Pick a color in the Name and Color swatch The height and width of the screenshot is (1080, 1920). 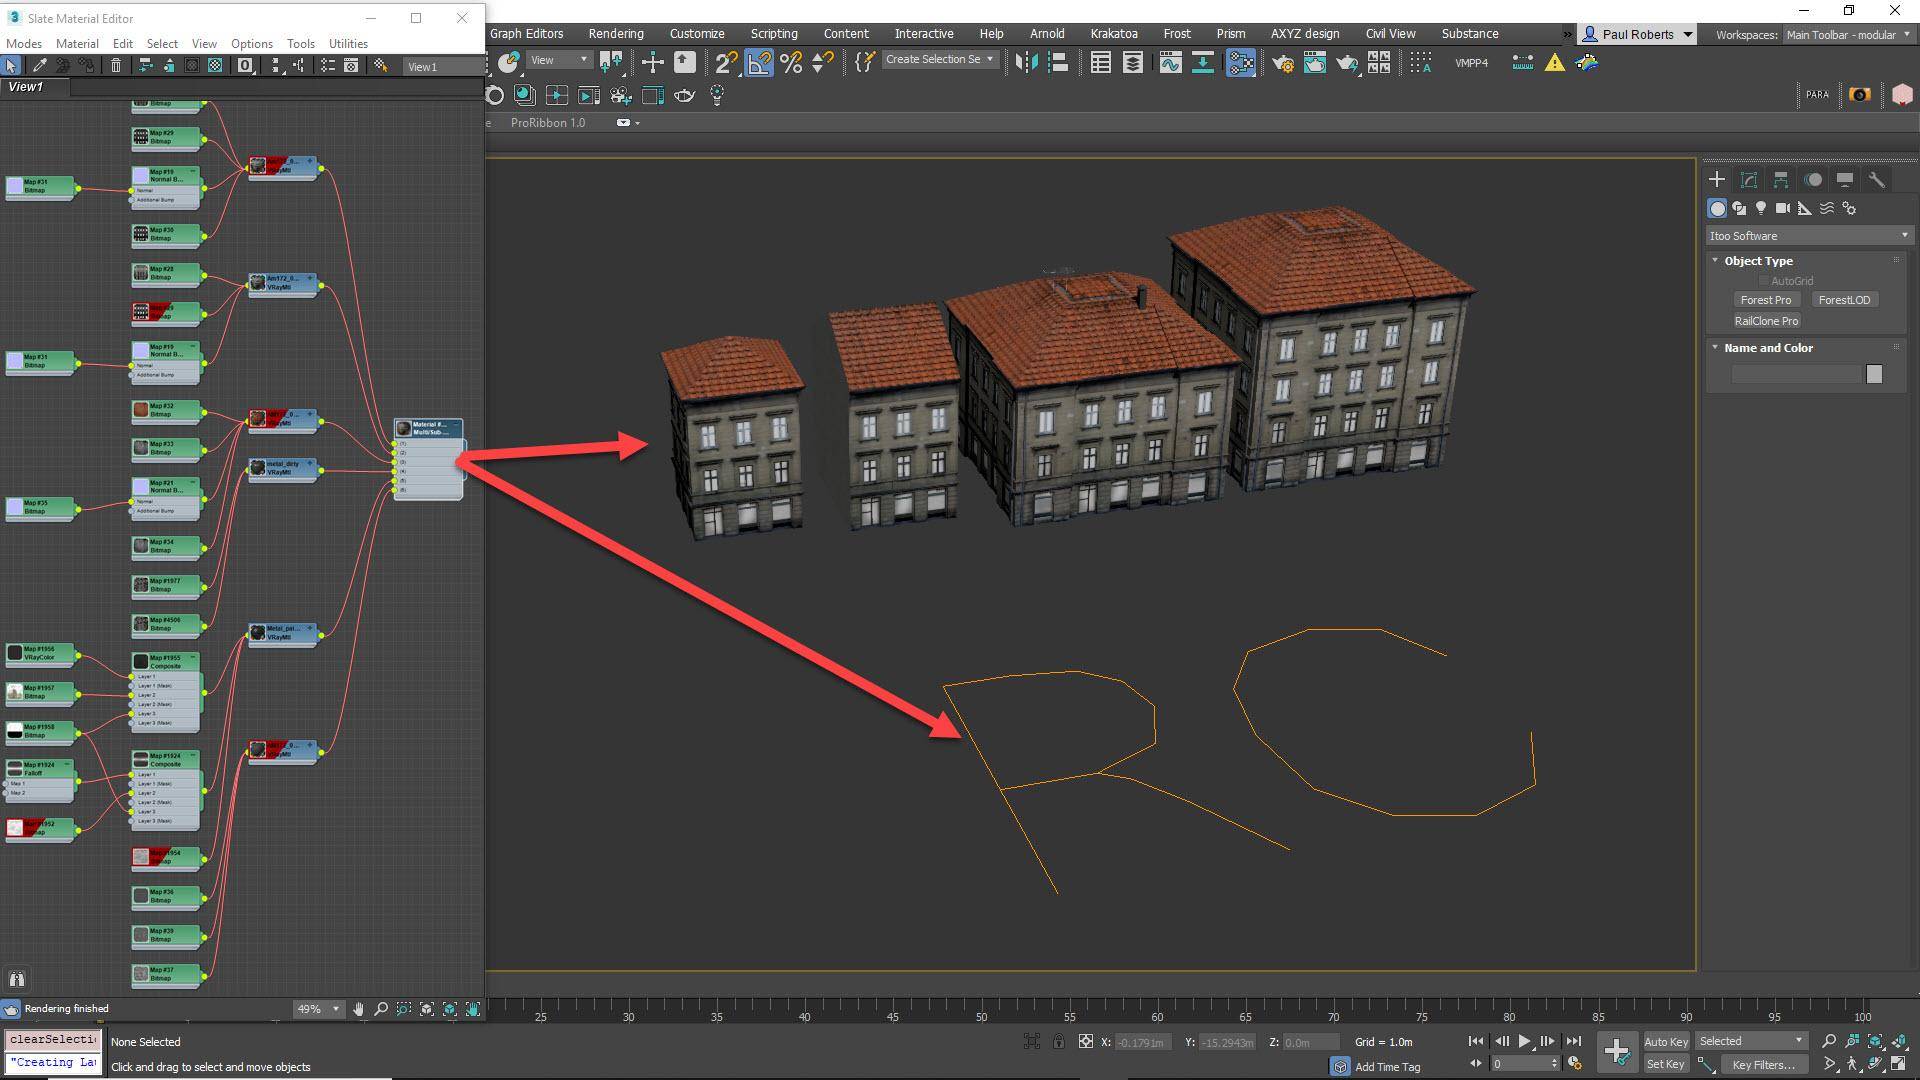pyautogui.click(x=1873, y=373)
